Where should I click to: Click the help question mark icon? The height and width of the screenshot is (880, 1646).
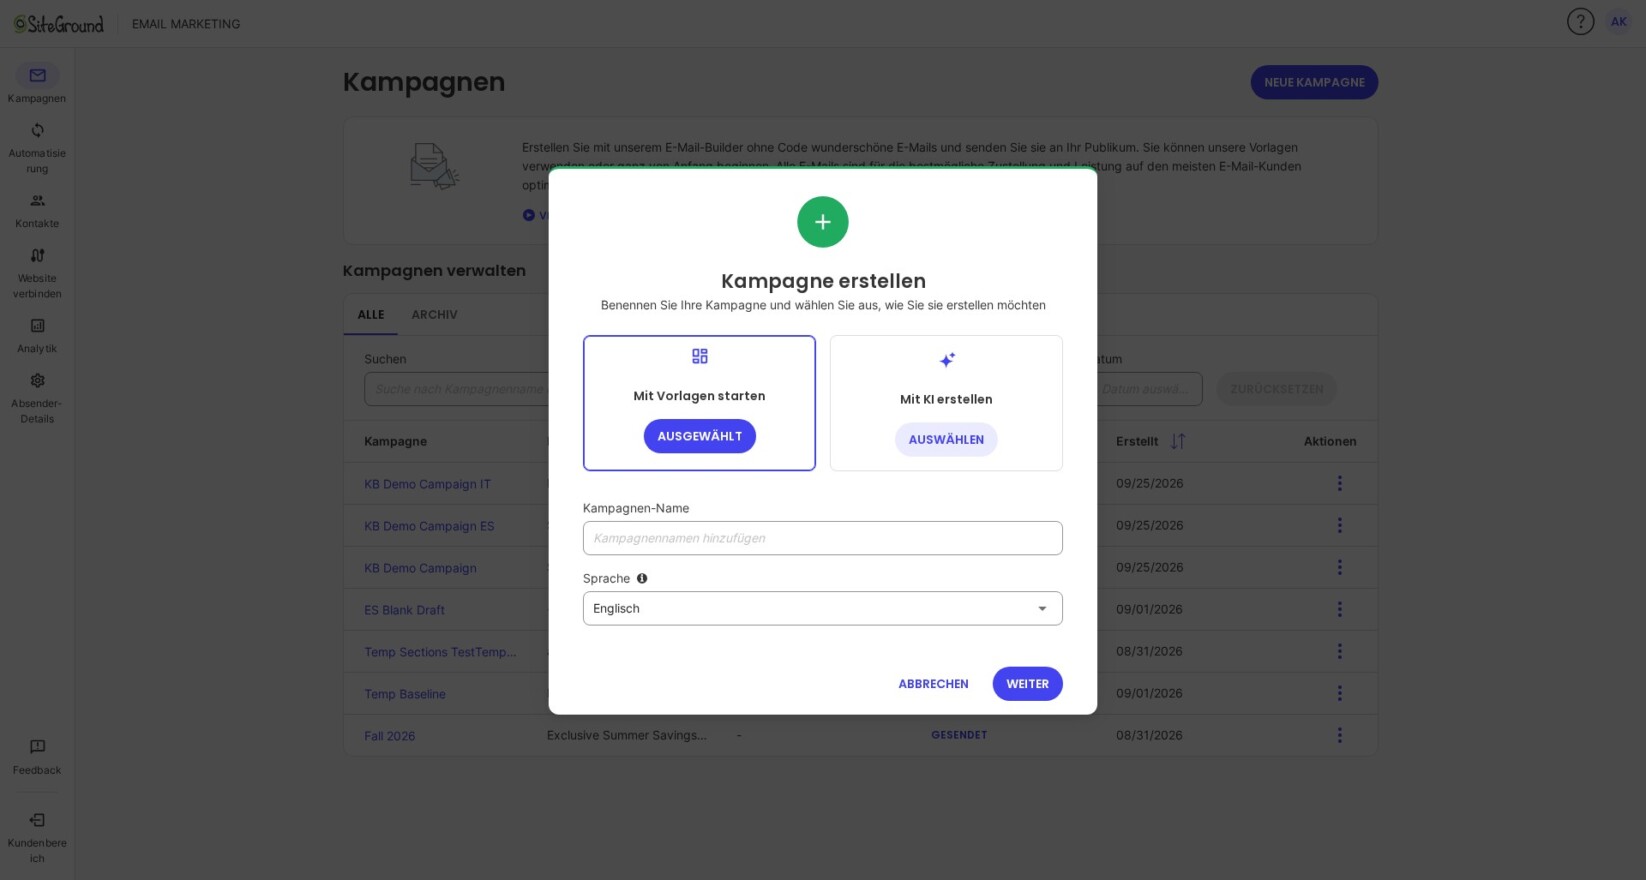(x=1580, y=21)
